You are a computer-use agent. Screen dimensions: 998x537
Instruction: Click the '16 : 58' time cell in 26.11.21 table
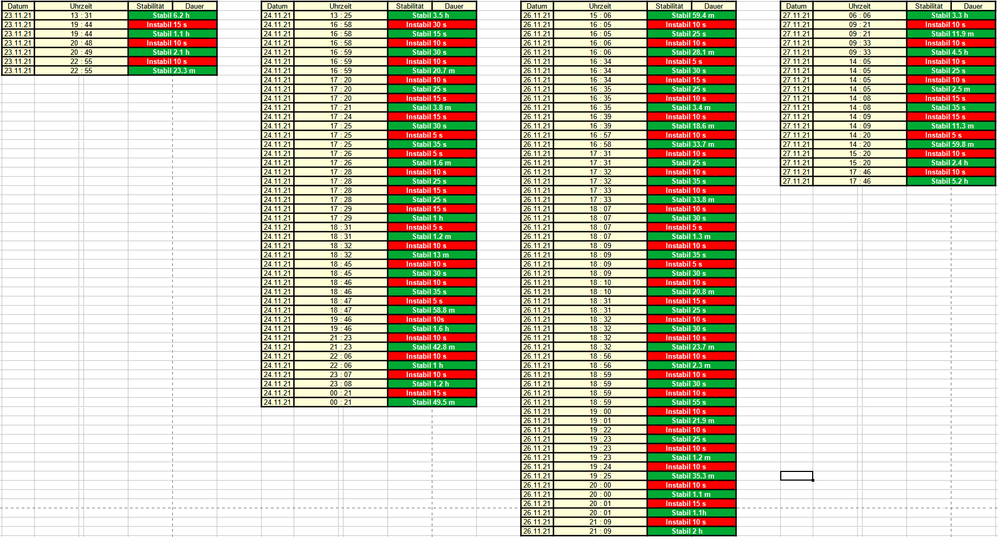click(x=600, y=144)
